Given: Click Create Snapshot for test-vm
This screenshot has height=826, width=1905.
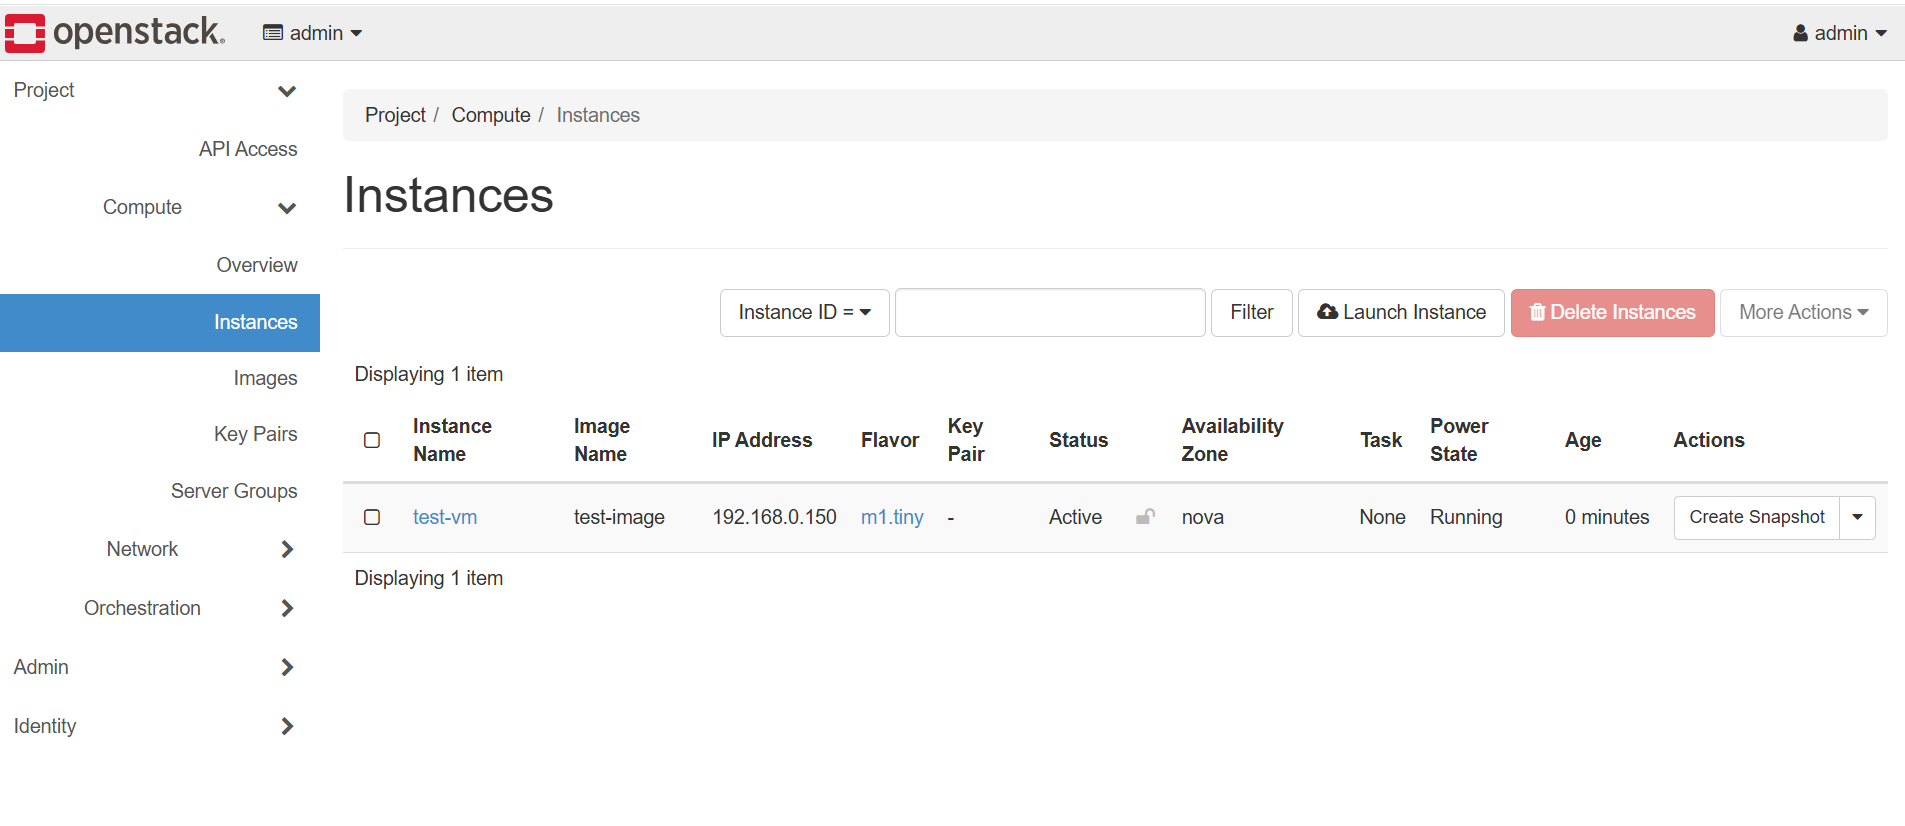Looking at the screenshot, I should (x=1757, y=518).
